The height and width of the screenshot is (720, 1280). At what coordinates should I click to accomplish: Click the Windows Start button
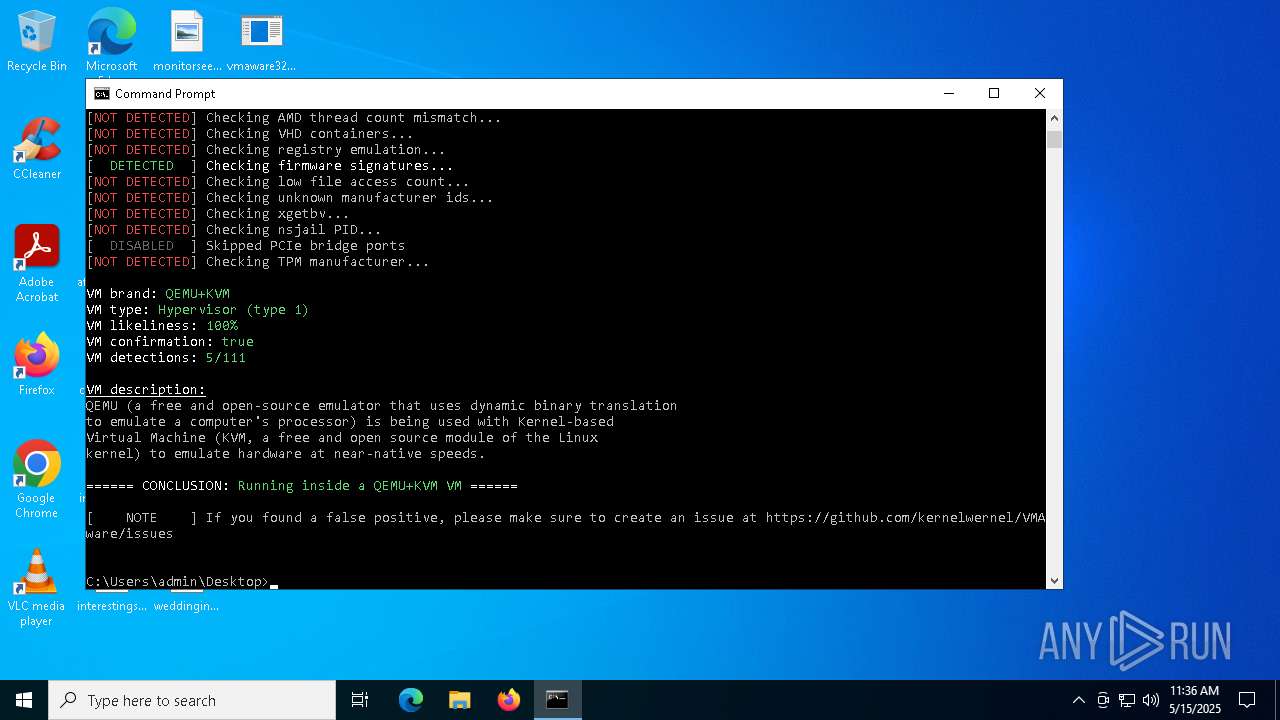tap(24, 700)
